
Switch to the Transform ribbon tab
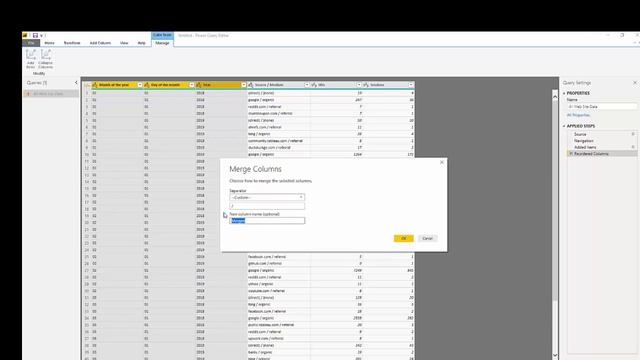(72, 43)
